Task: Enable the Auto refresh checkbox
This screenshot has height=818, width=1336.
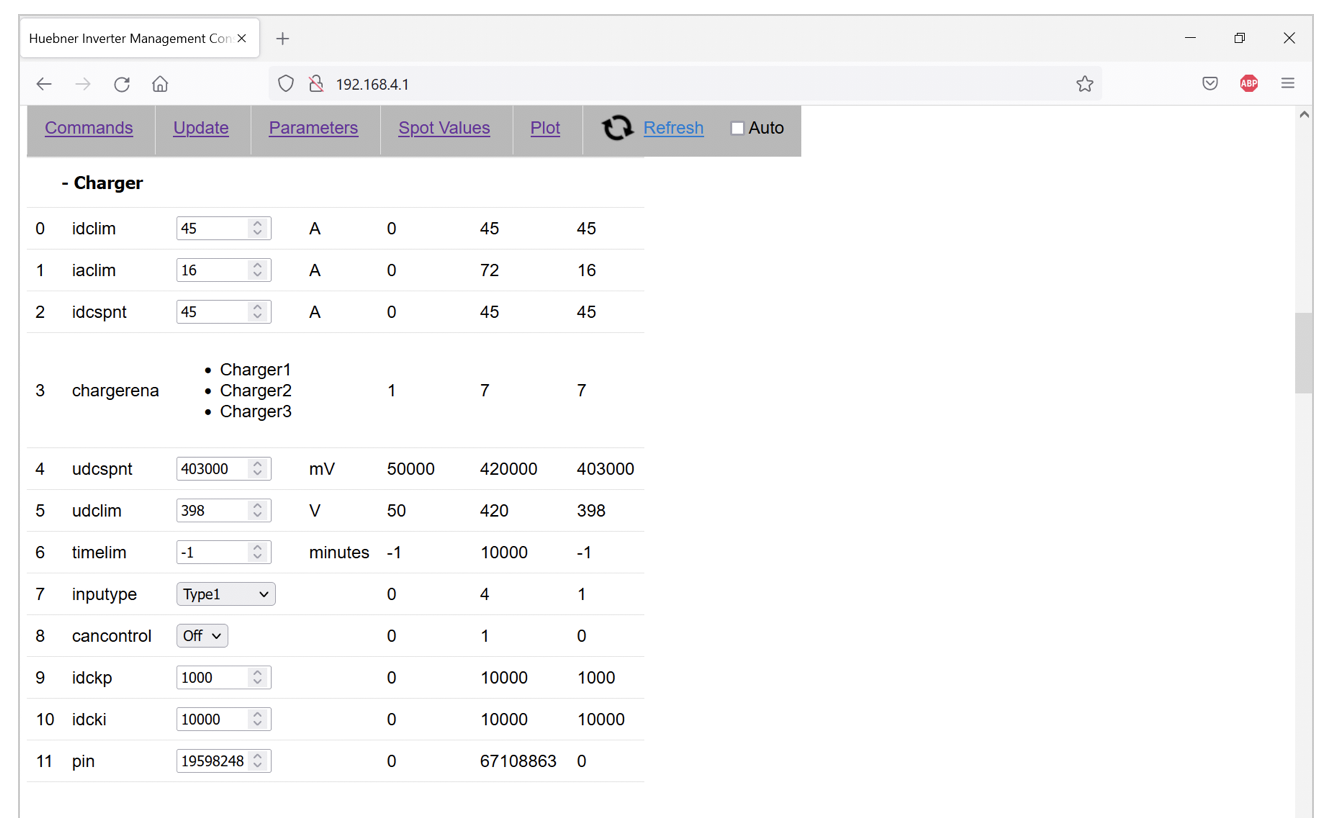Action: (737, 128)
